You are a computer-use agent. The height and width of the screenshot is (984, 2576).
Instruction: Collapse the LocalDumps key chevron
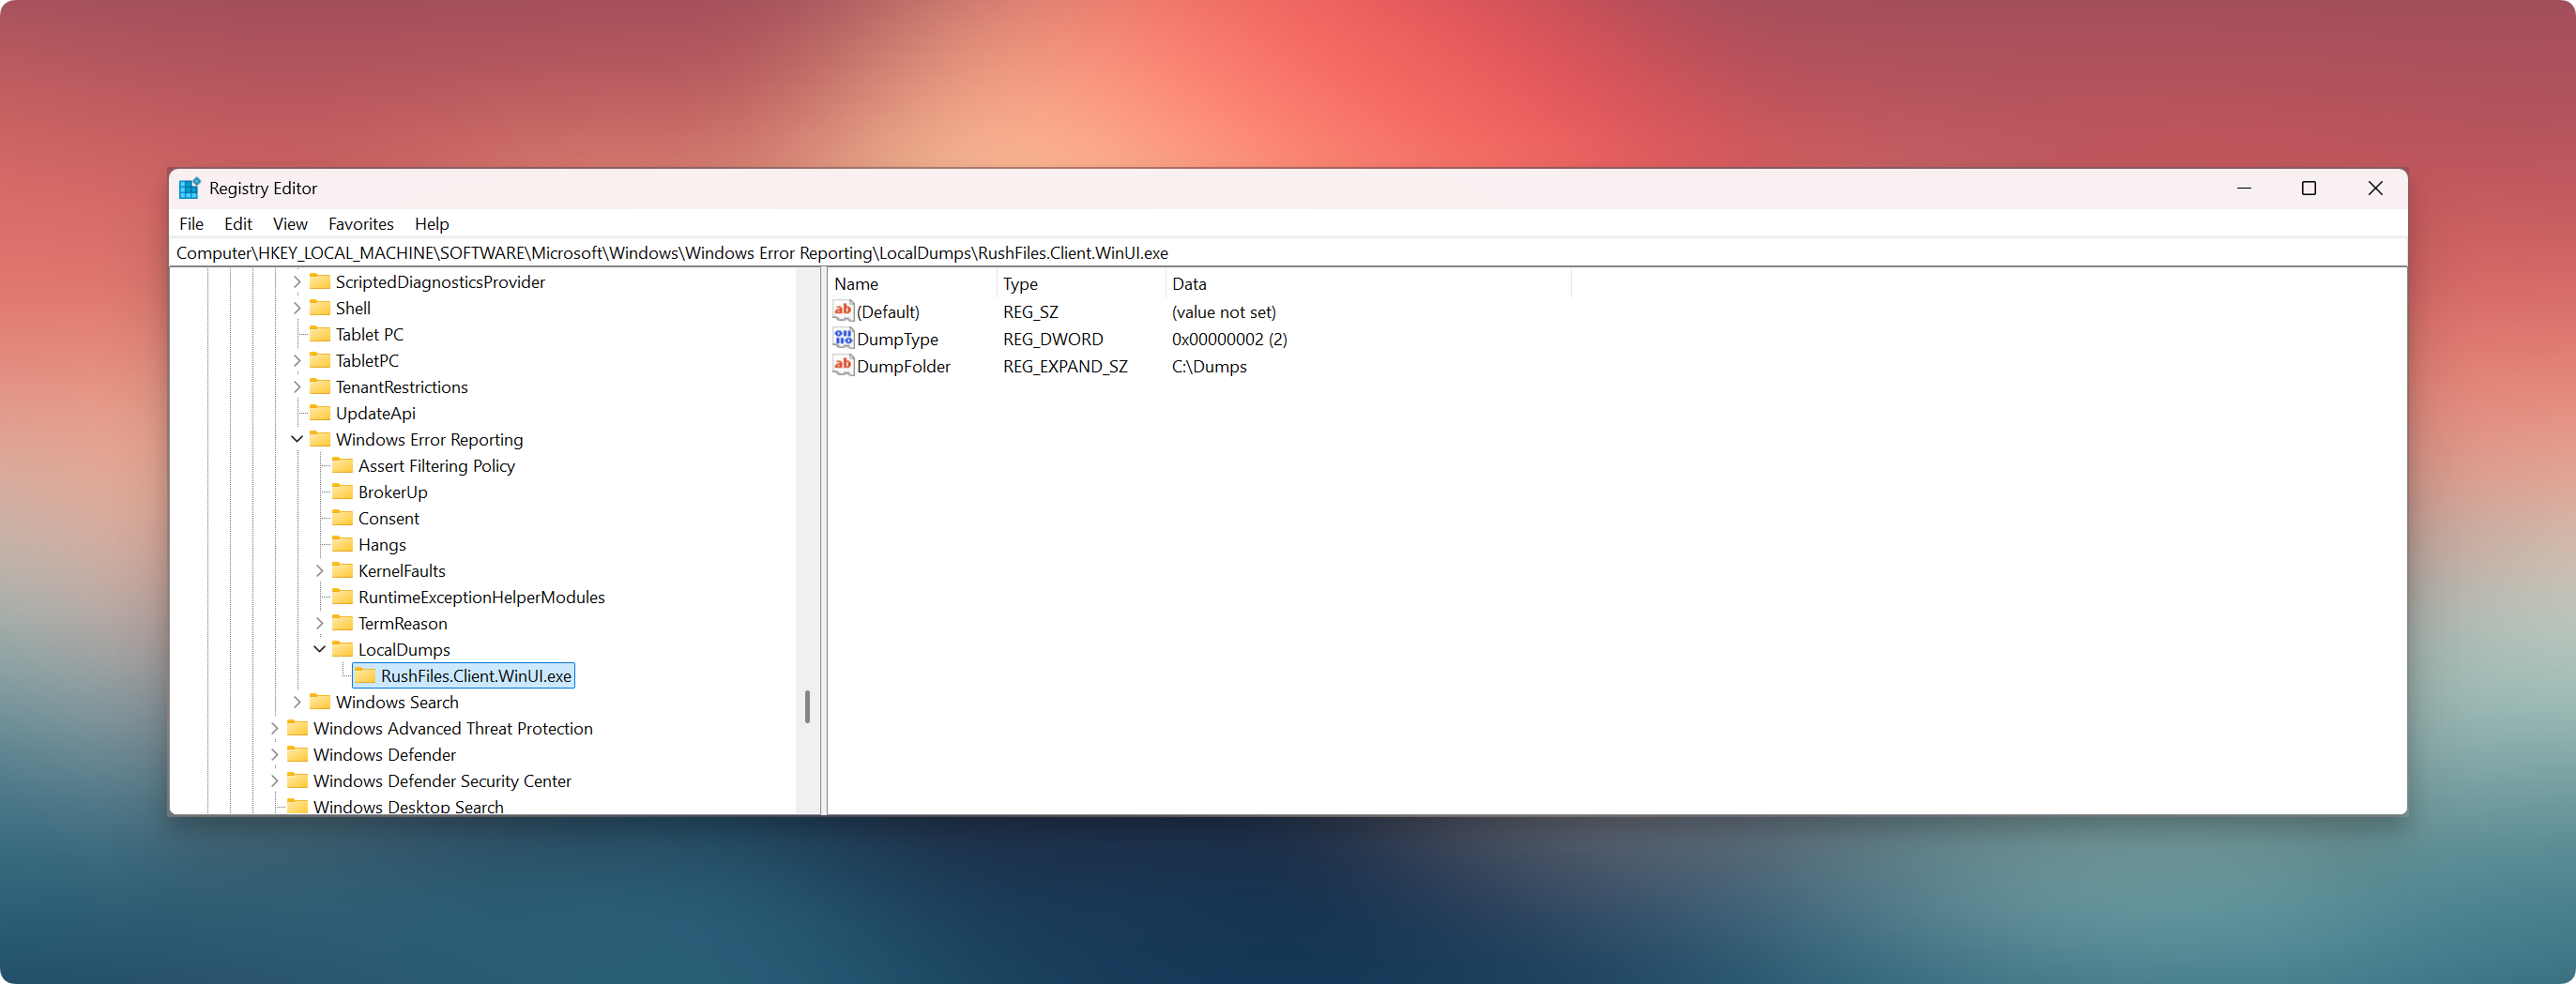pos(320,649)
